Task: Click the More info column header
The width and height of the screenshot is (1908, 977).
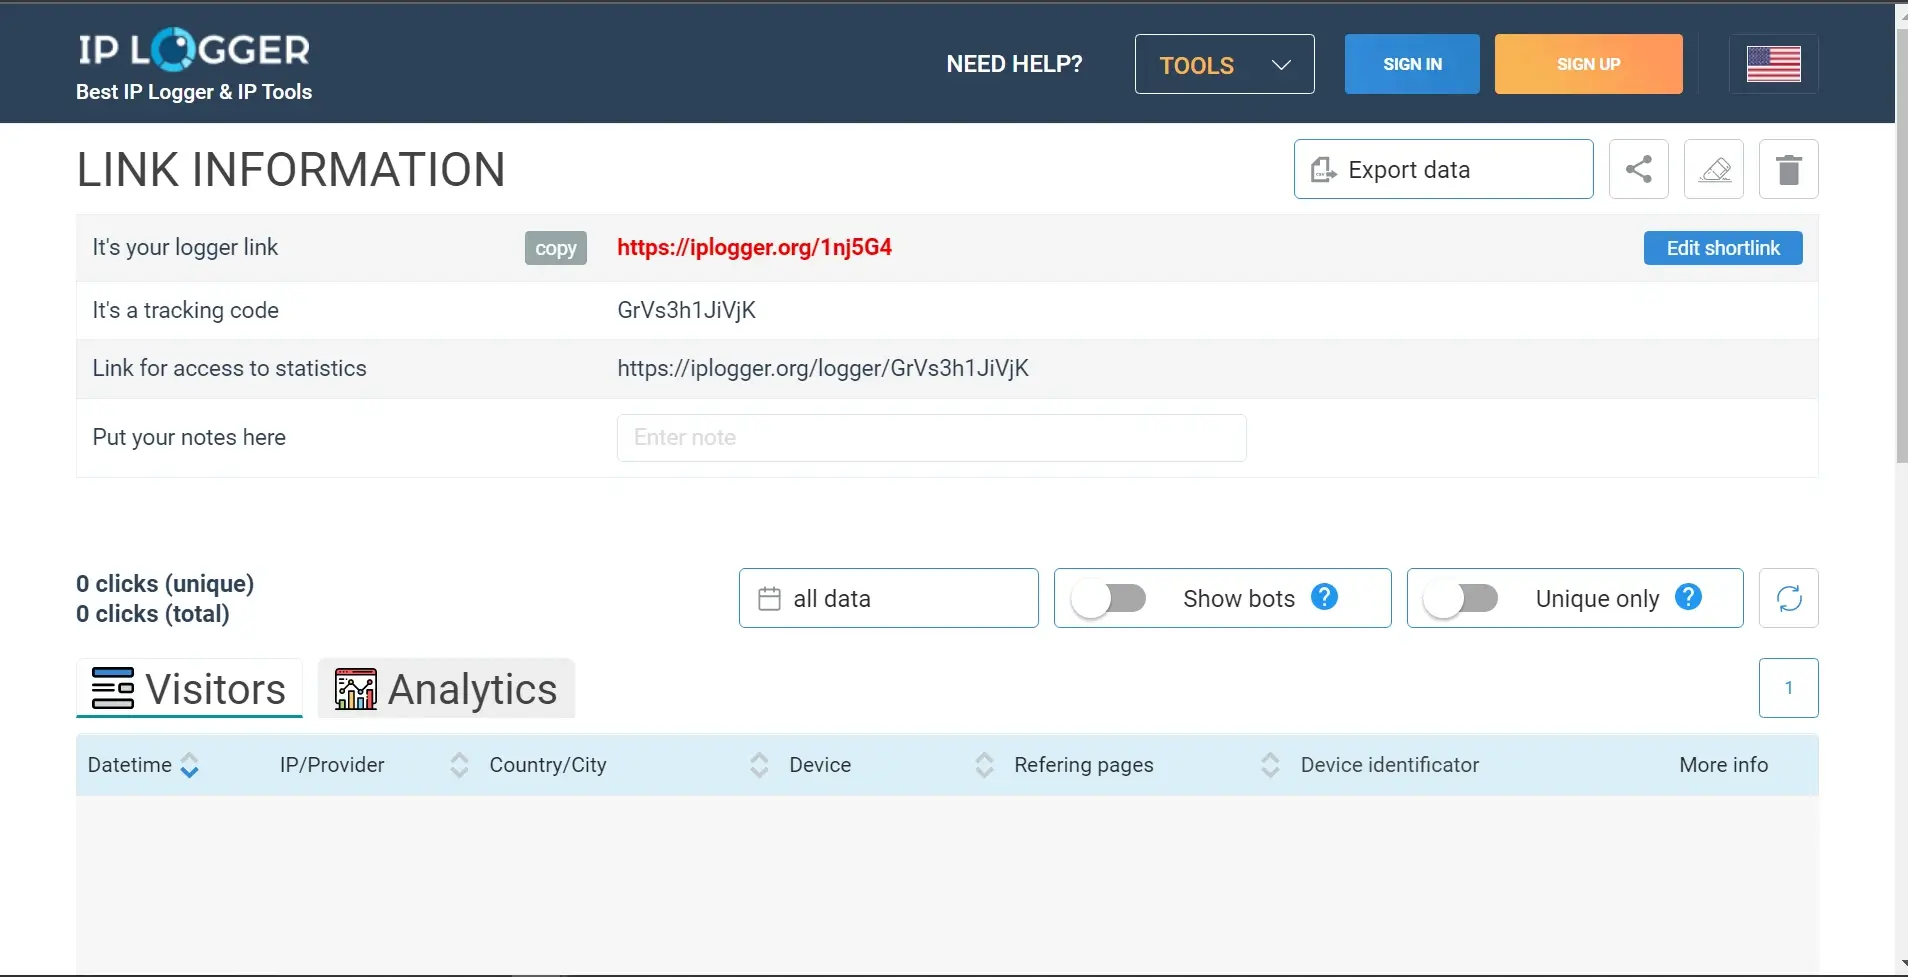Action: pos(1723,765)
